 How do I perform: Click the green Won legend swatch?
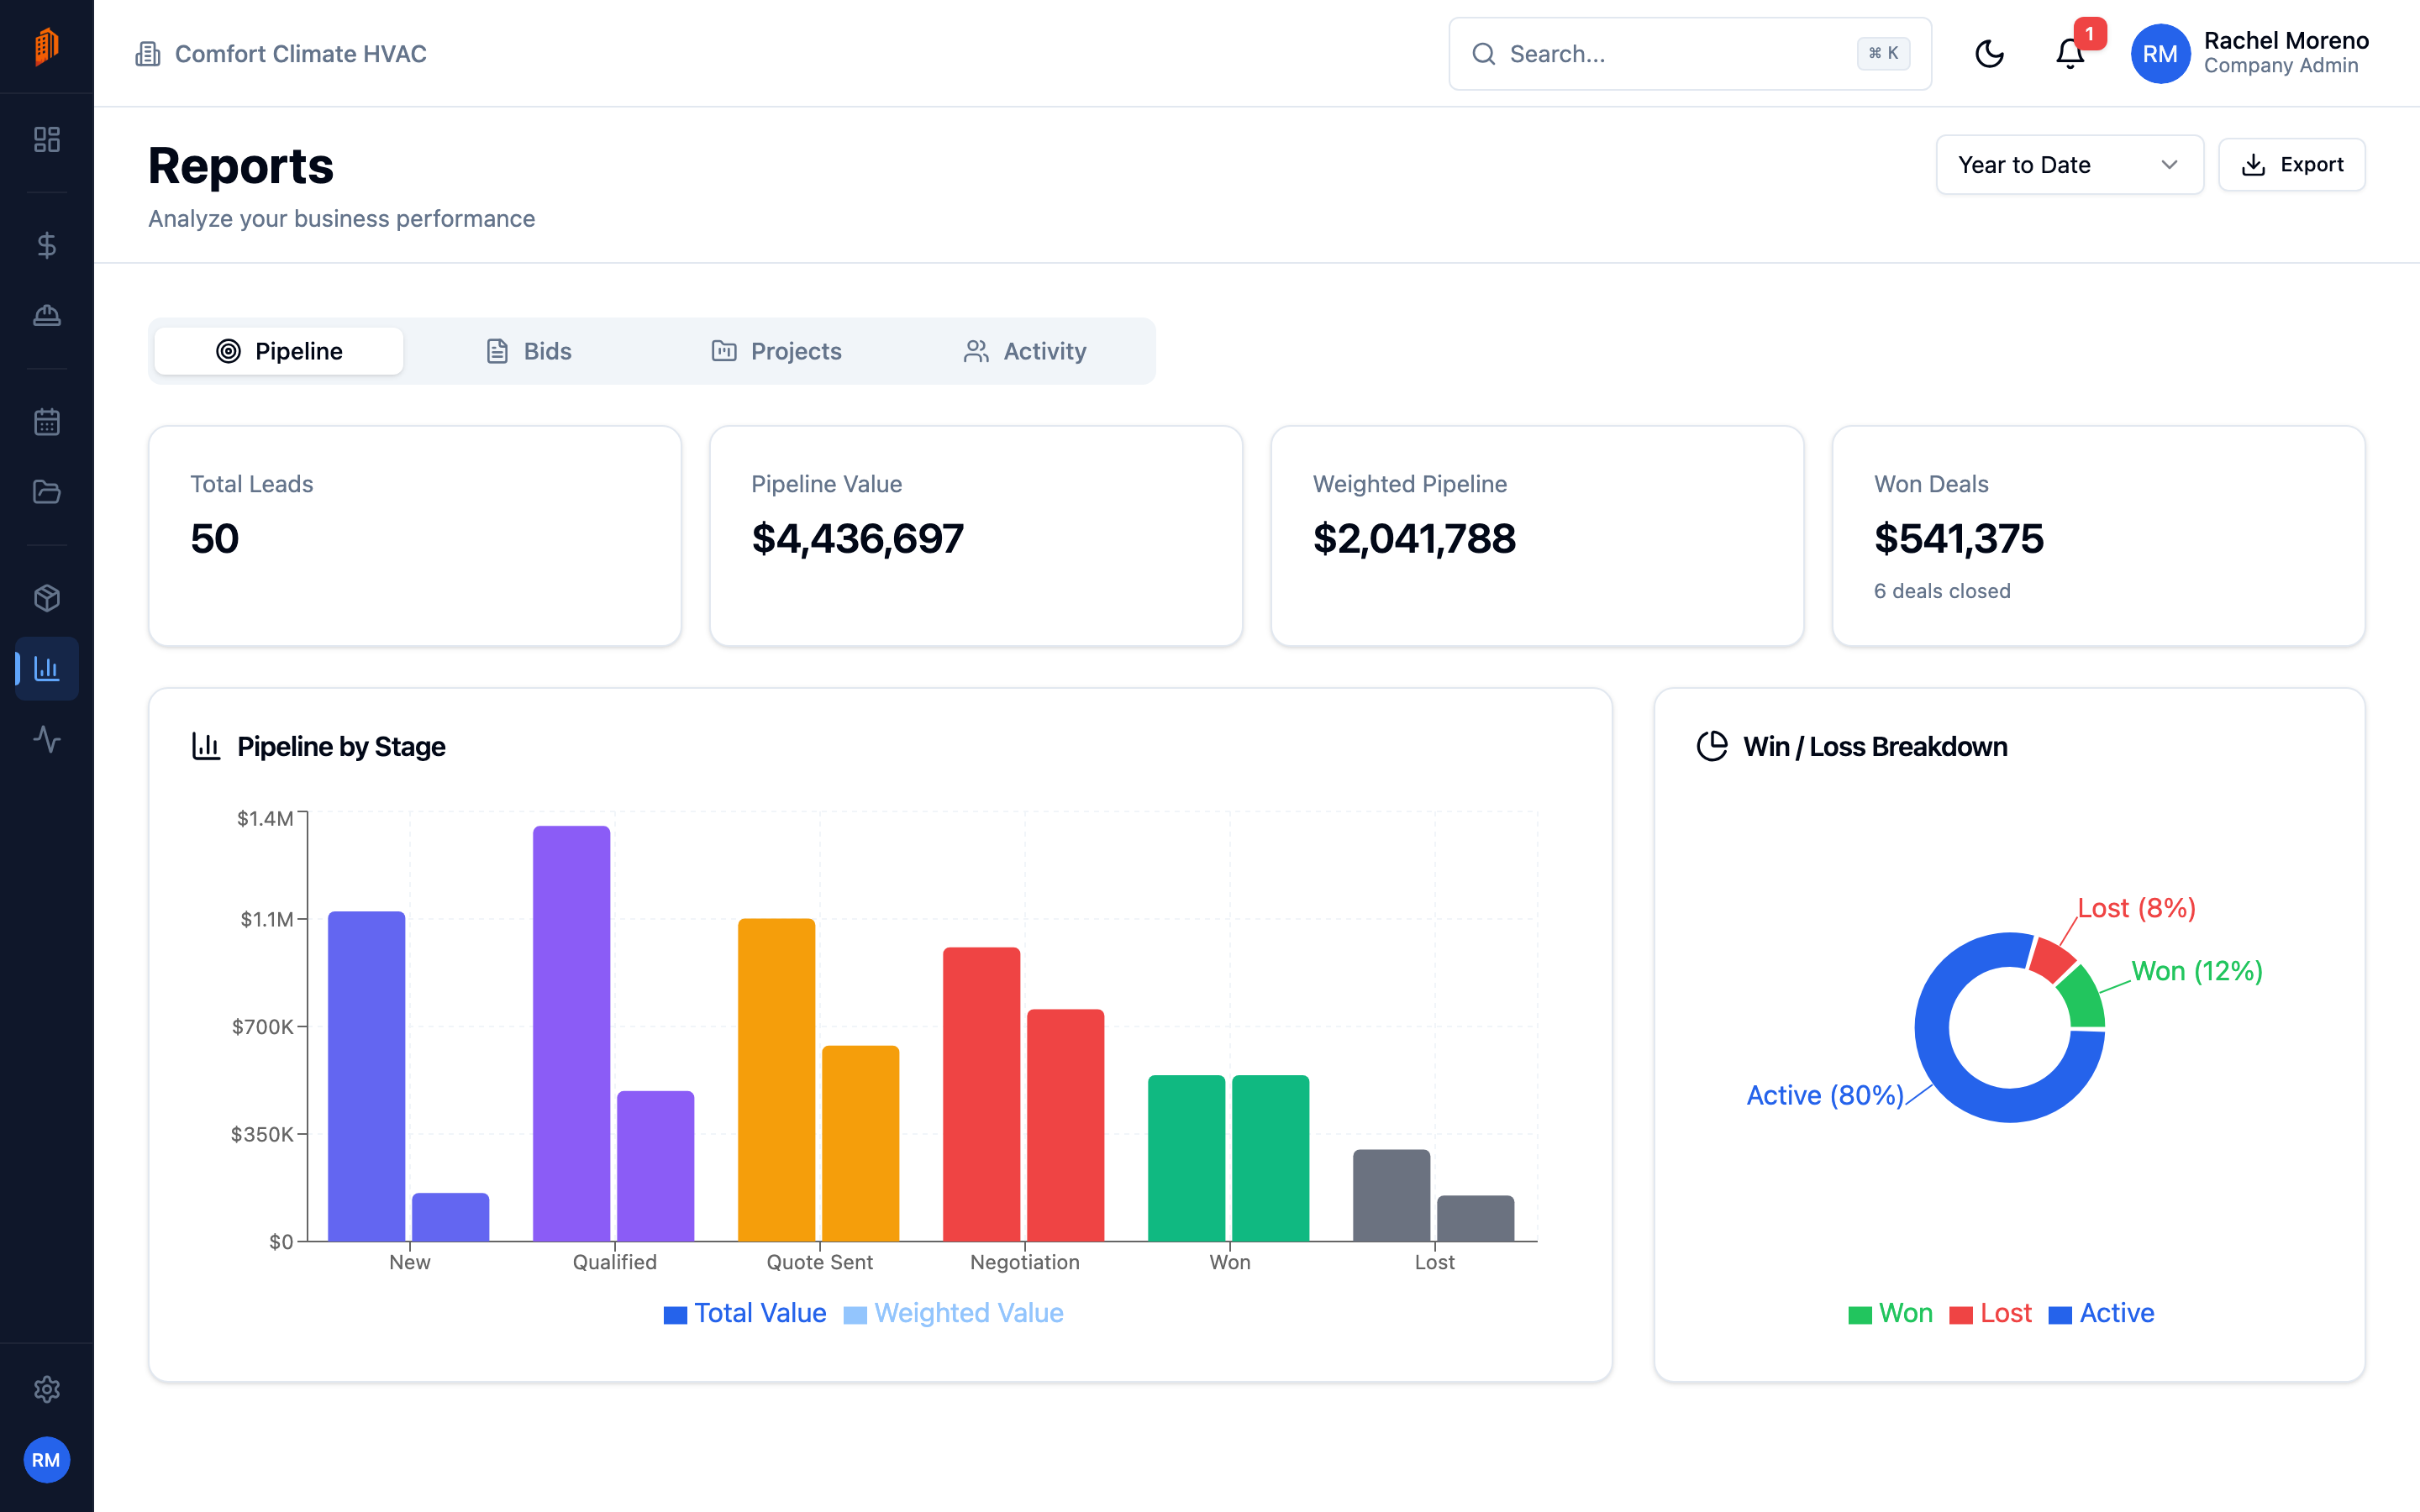[x=1860, y=1315]
